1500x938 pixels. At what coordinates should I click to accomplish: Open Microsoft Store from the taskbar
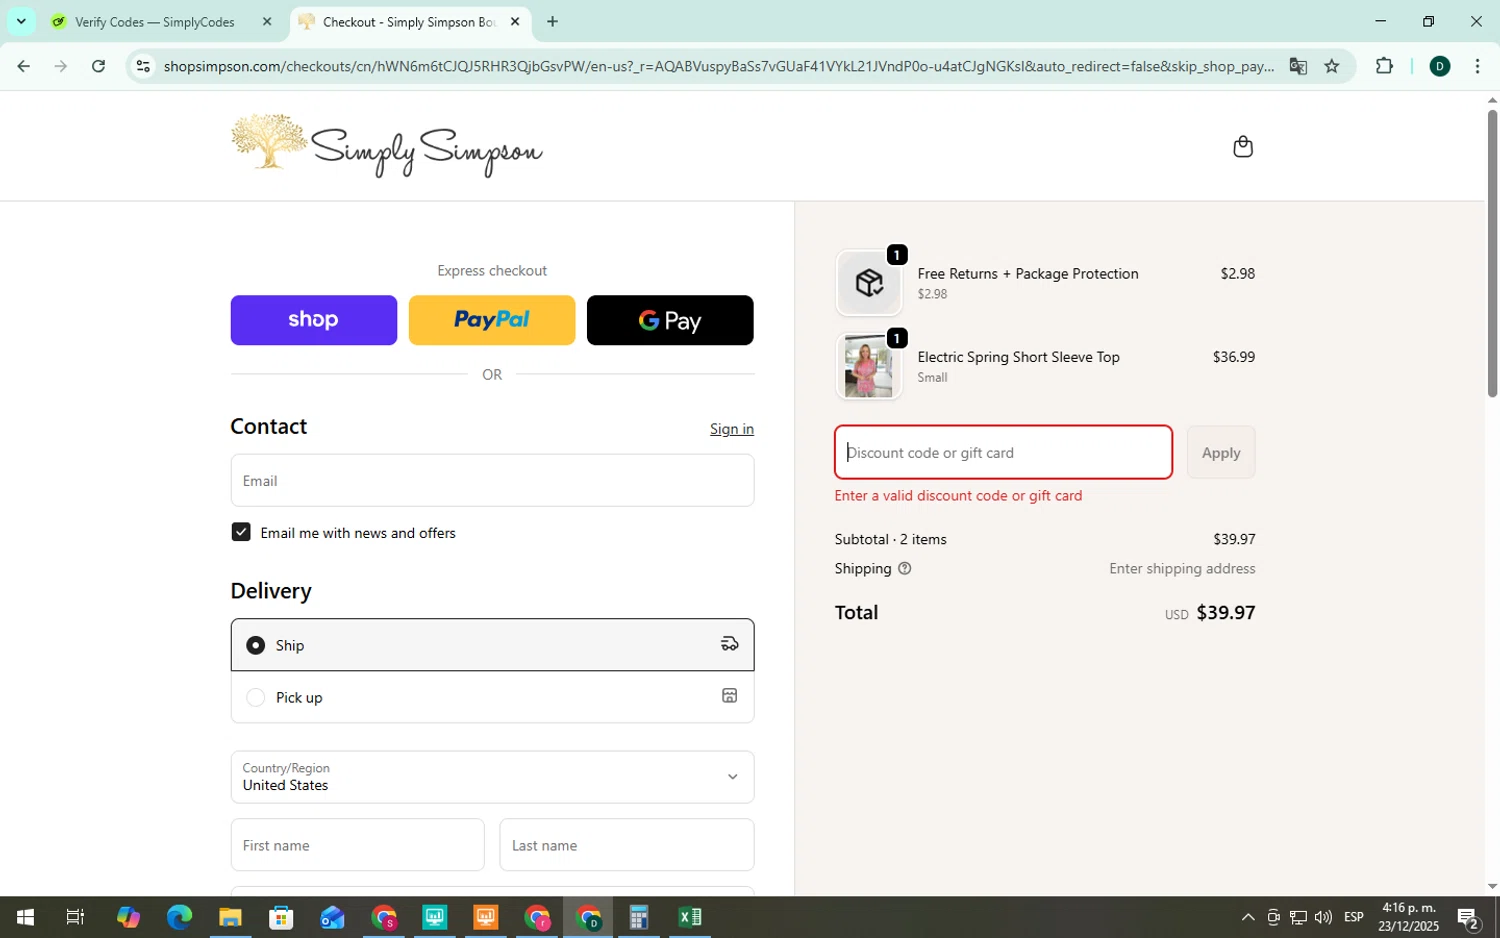point(281,917)
